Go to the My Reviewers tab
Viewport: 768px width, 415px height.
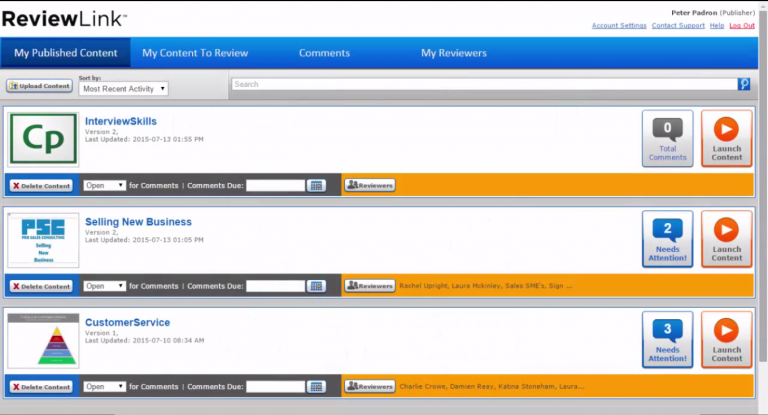coord(453,53)
